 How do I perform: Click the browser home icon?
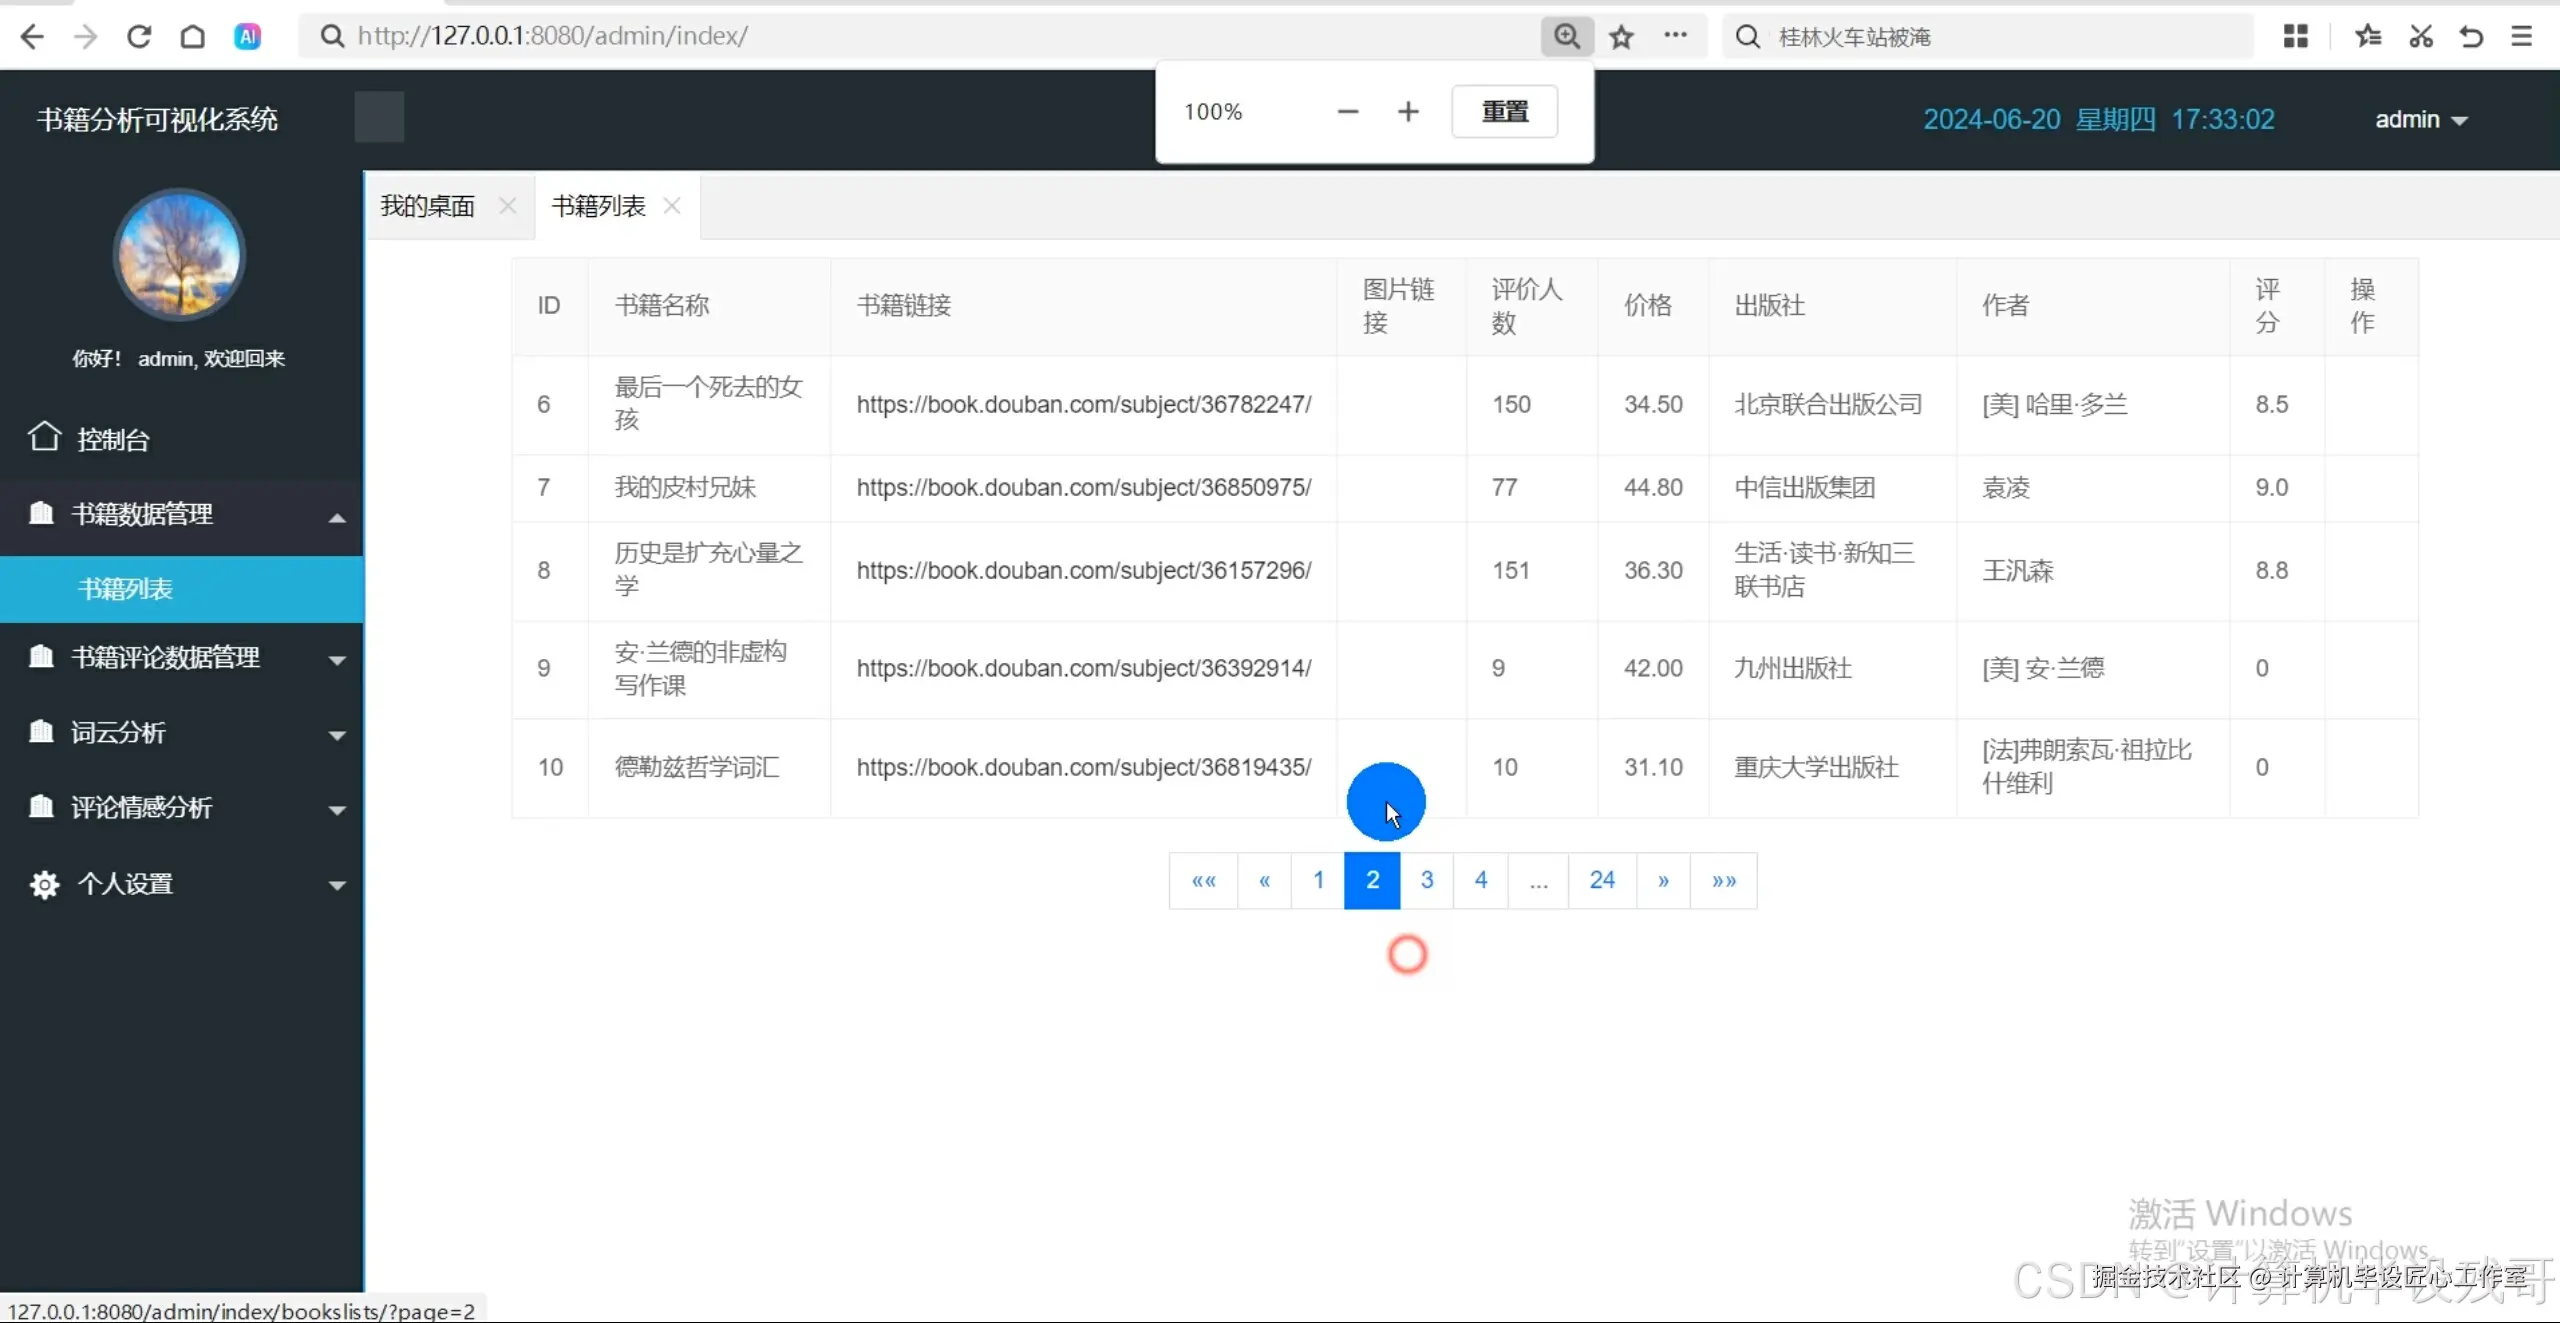193,37
